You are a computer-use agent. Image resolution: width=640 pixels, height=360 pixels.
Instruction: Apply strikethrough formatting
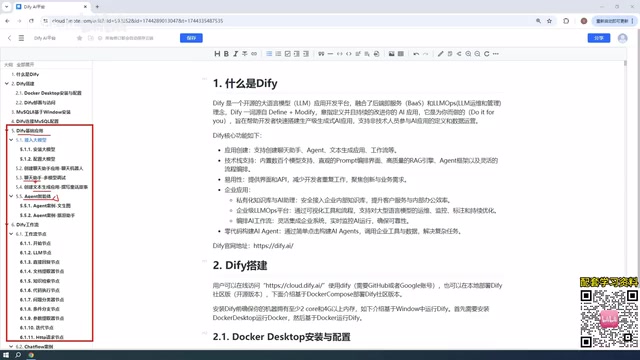(x=244, y=54)
